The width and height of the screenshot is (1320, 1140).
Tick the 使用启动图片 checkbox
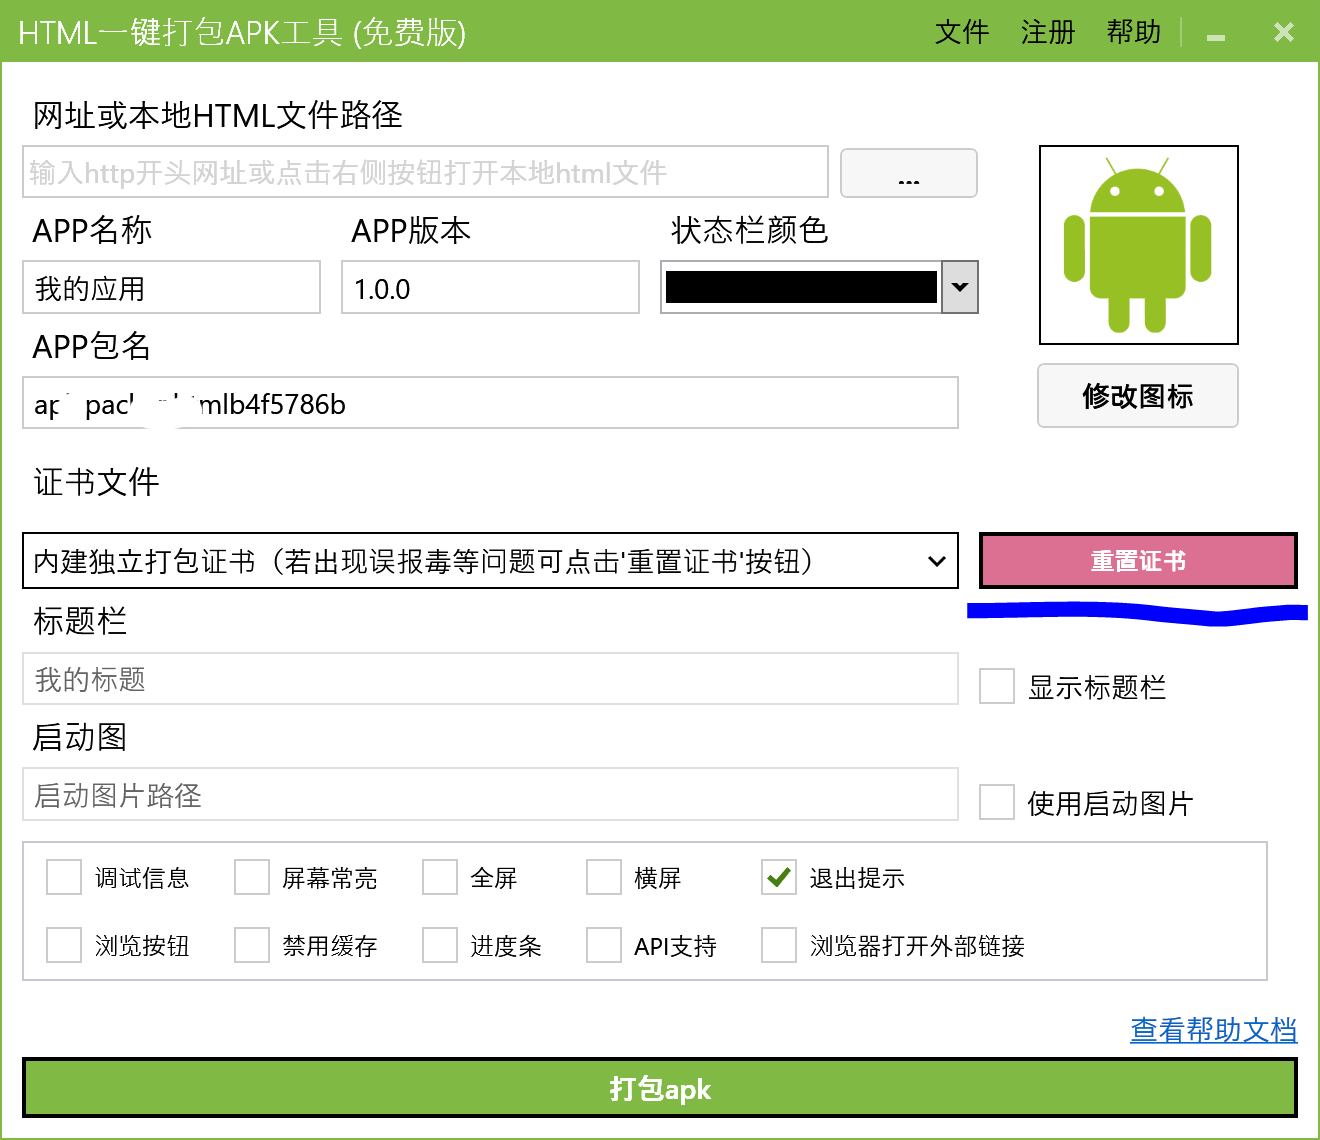(x=997, y=803)
